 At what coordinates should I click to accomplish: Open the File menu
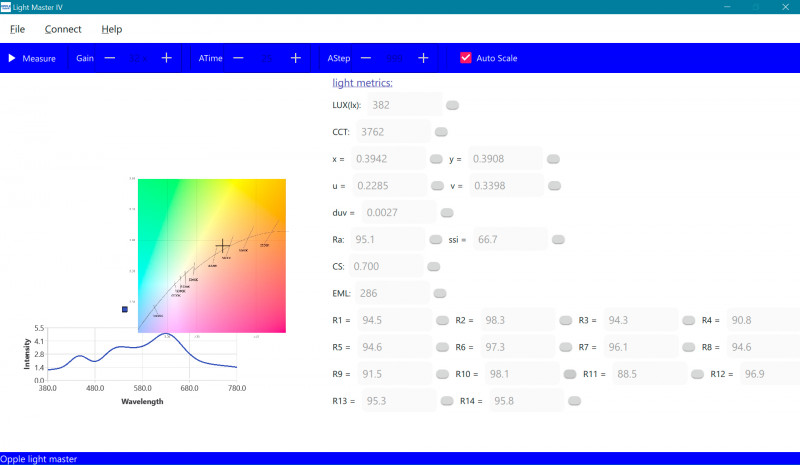pyautogui.click(x=17, y=29)
